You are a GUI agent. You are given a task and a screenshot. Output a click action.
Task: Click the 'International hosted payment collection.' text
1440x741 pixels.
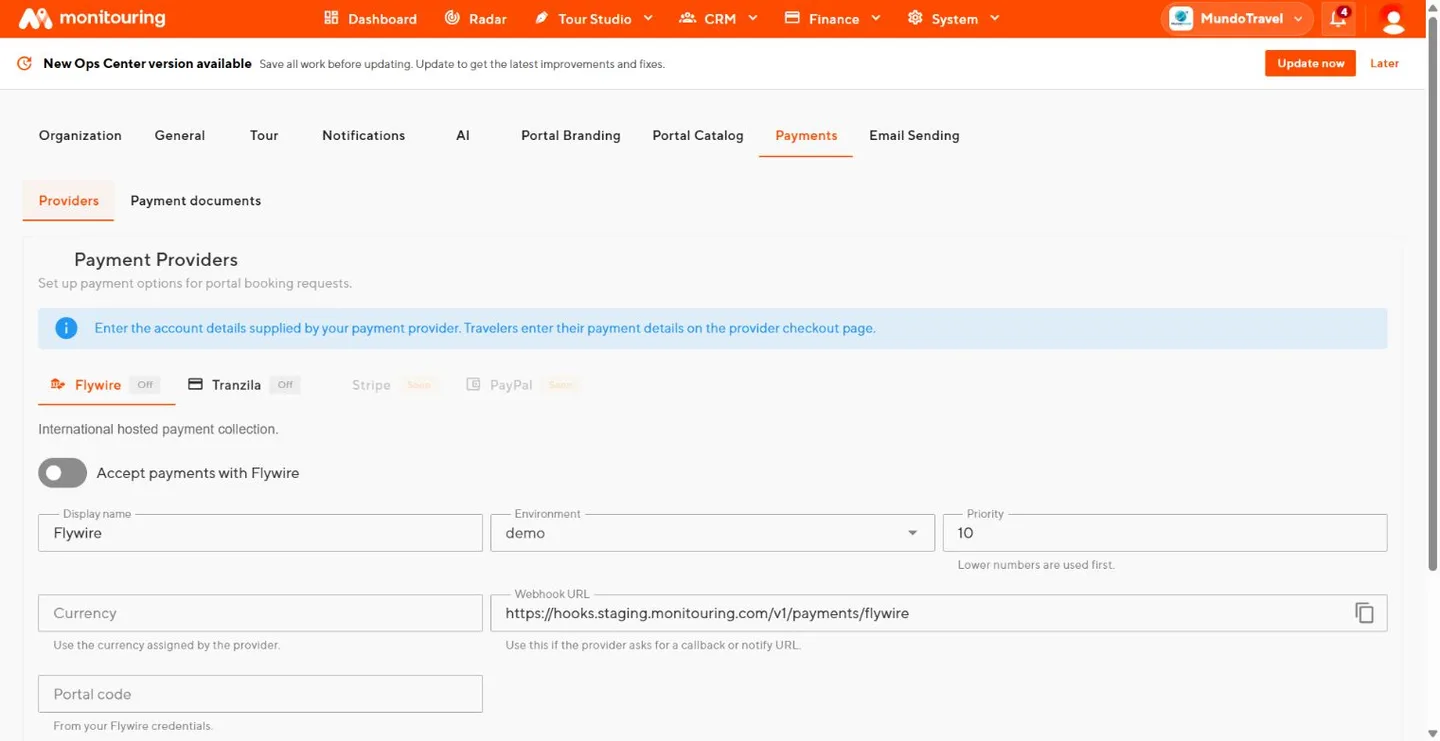pyautogui.click(x=158, y=429)
